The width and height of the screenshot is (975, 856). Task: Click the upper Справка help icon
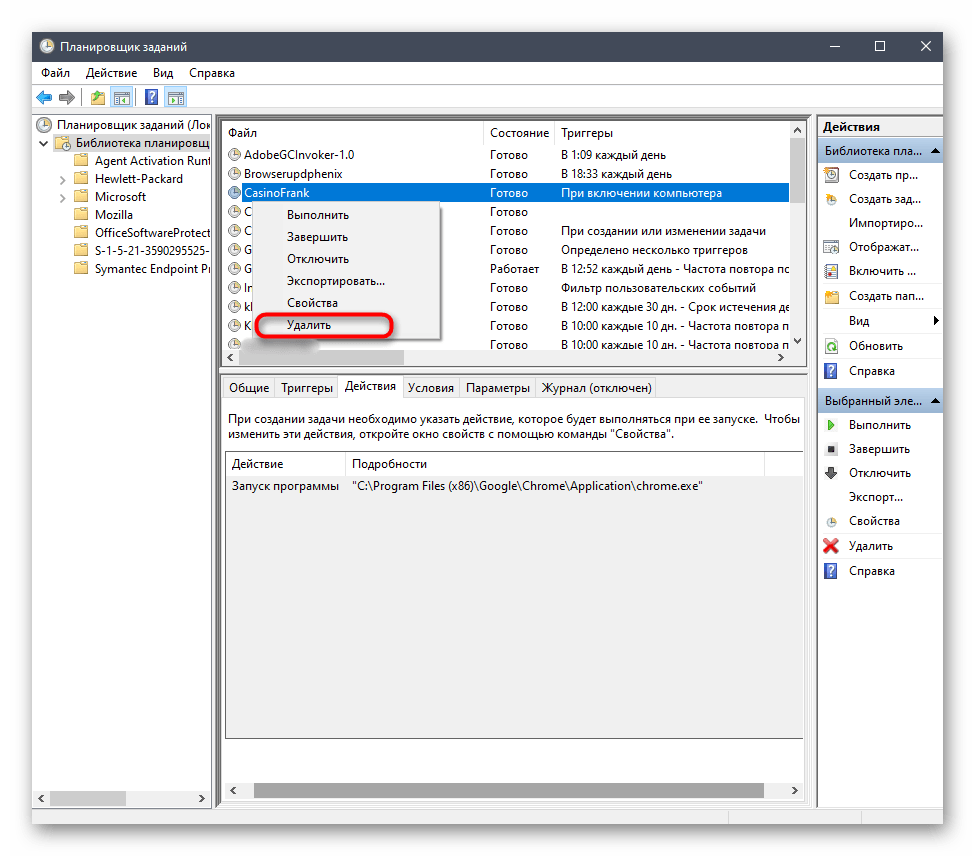point(831,371)
